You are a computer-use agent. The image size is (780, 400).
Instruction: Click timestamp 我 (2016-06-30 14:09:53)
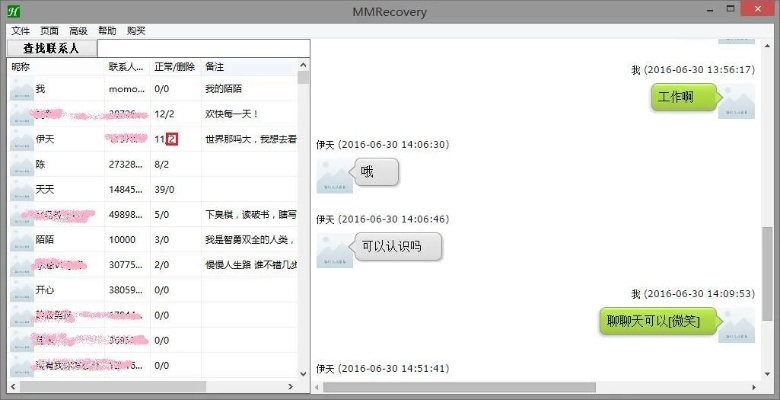[x=693, y=294]
